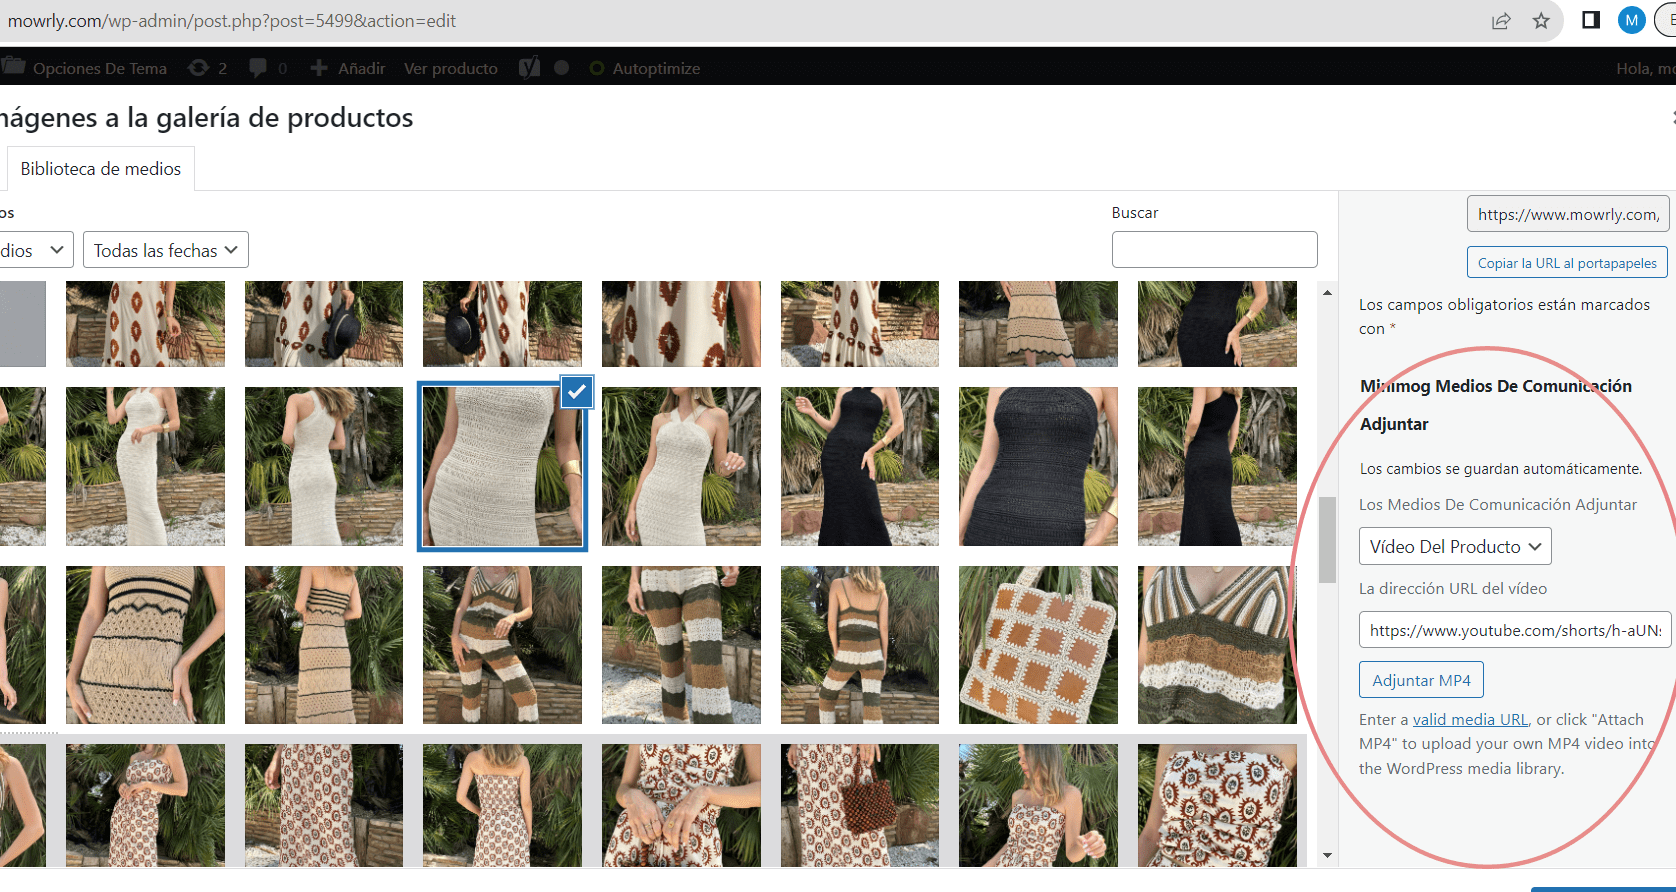Image resolution: width=1676 pixels, height=892 pixels.
Task: Click attachment URL field with mowrly.com
Action: pyautogui.click(x=1568, y=214)
